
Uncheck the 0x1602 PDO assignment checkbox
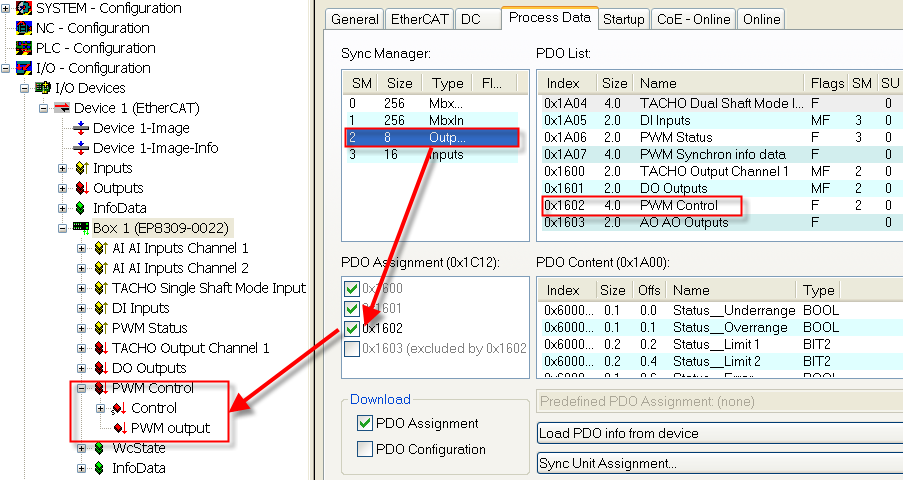(x=351, y=328)
